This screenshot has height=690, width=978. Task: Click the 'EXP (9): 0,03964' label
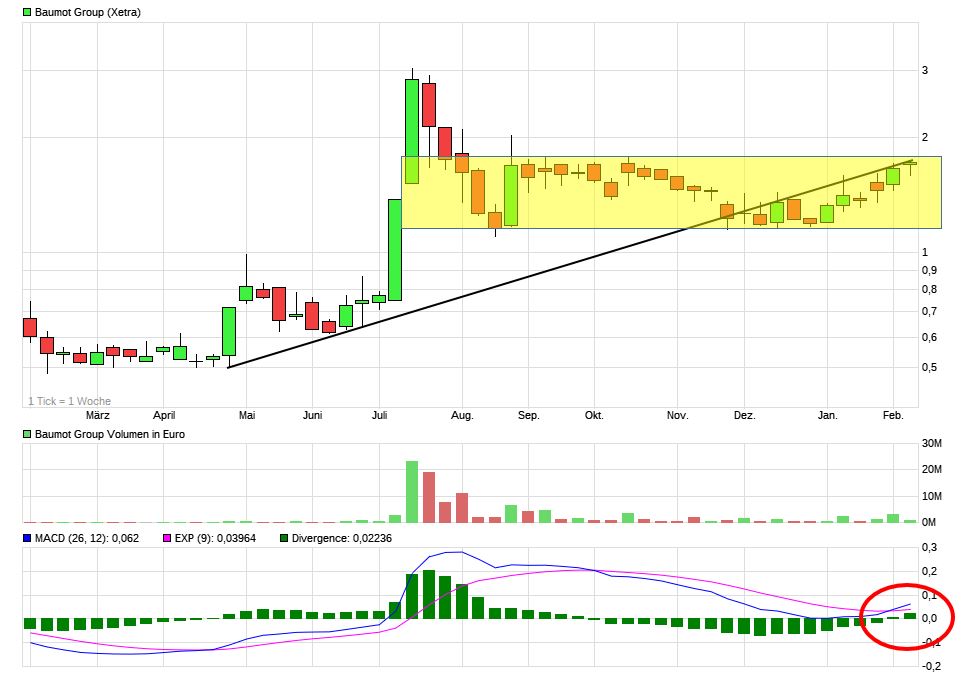pos(215,538)
